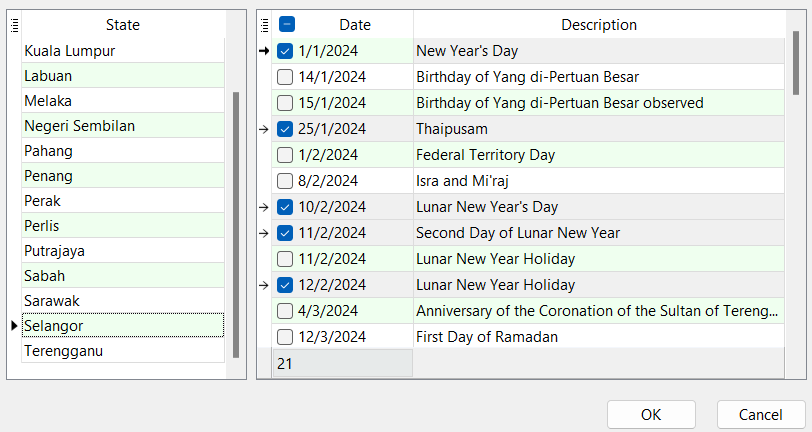Open the holiday grid column chooser icon
This screenshot has width=812, height=432.
click(x=264, y=25)
